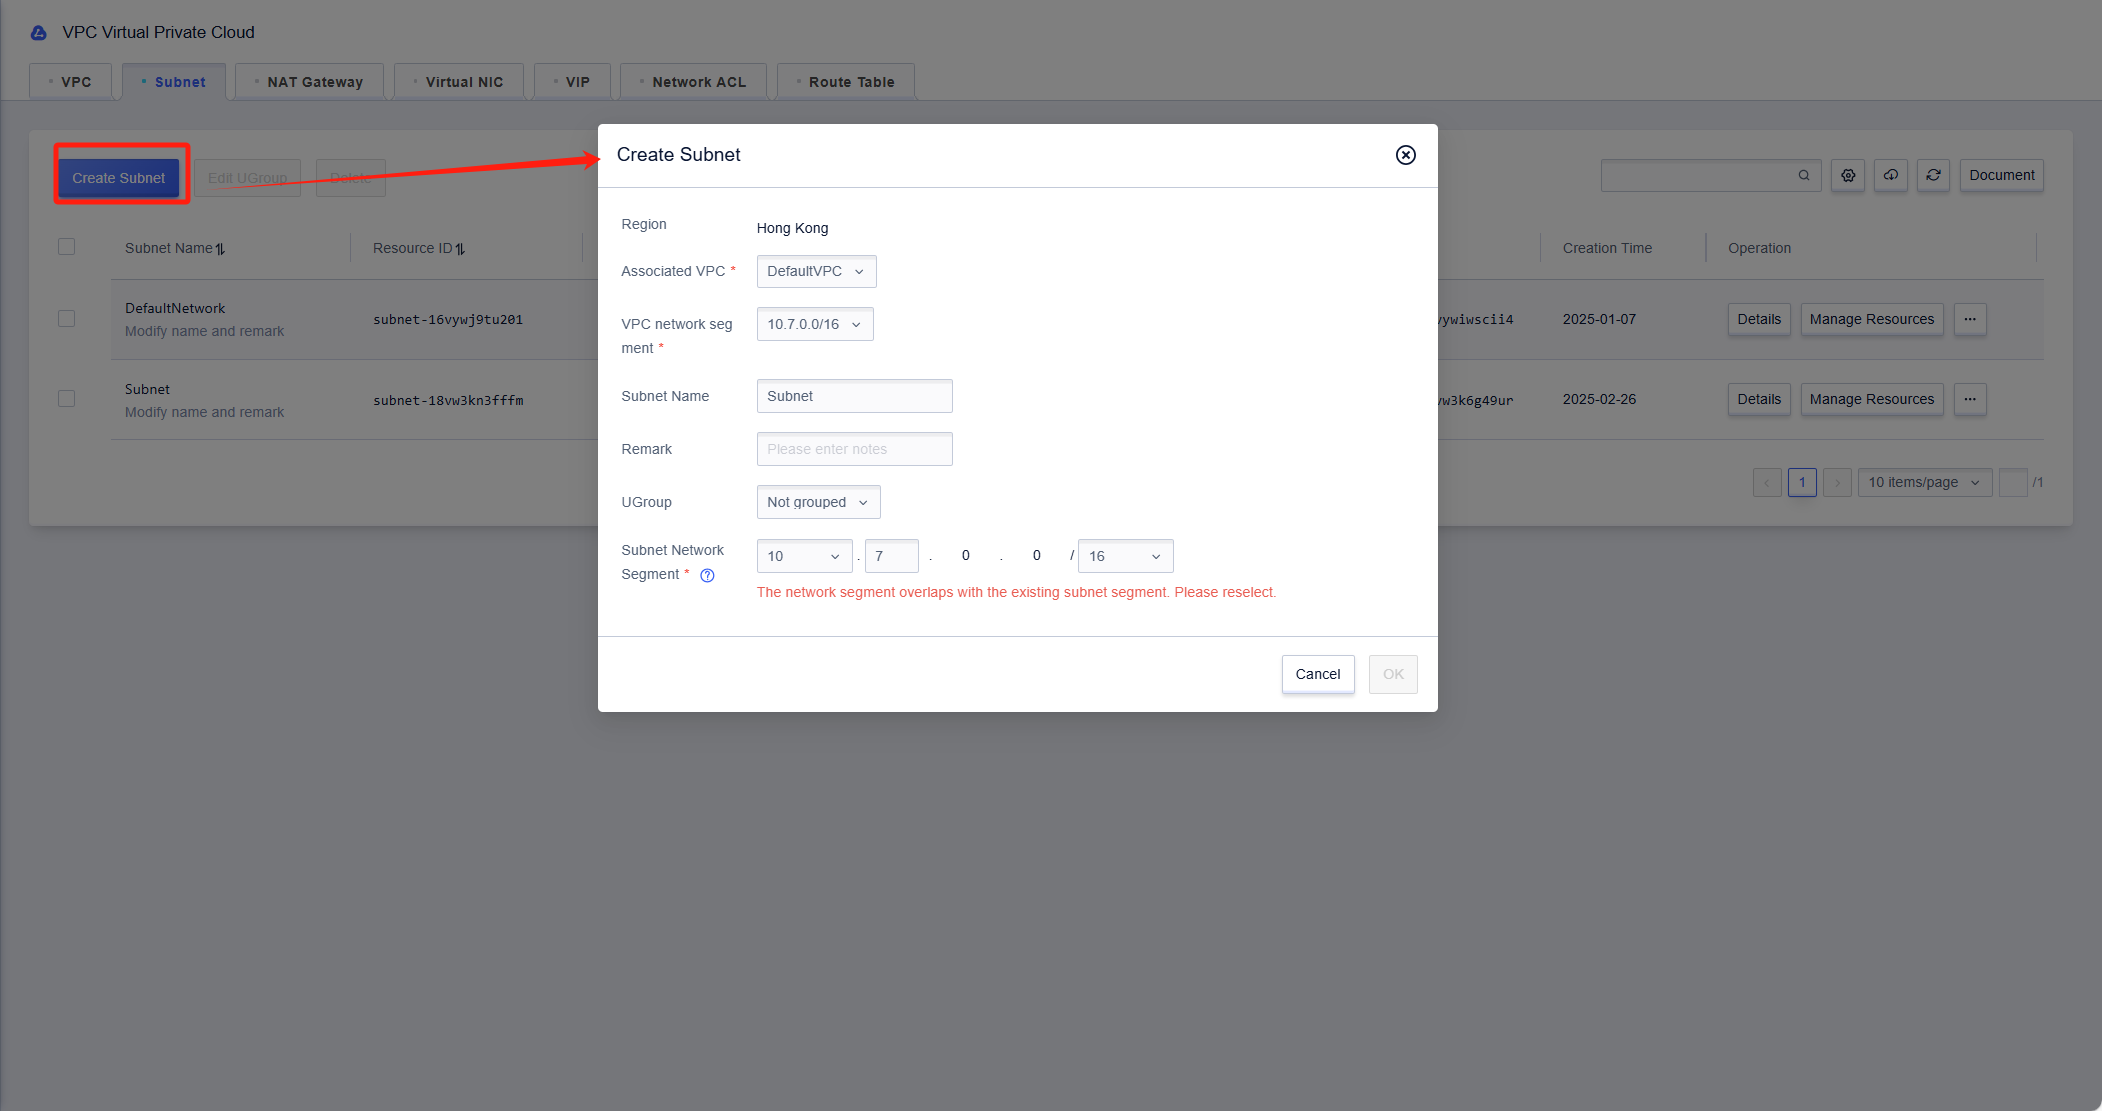This screenshot has height=1111, width=2102.
Task: Click the Hong Kong region value
Action: 792,229
